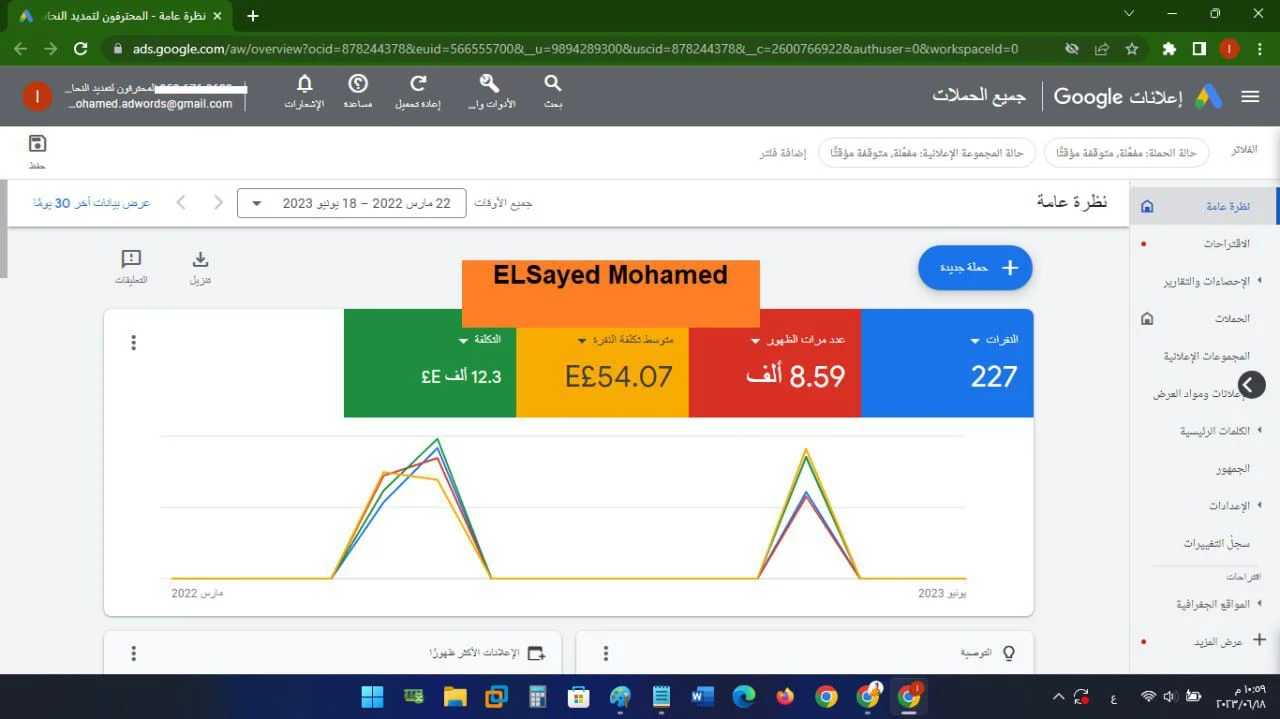The width and height of the screenshot is (1280, 719).
Task: Open the help question mark icon
Action: tap(358, 85)
